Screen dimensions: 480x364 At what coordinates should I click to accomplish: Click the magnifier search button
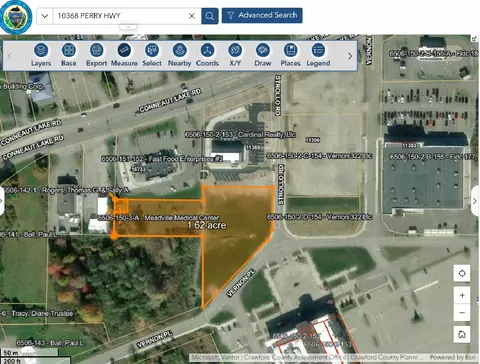click(210, 16)
